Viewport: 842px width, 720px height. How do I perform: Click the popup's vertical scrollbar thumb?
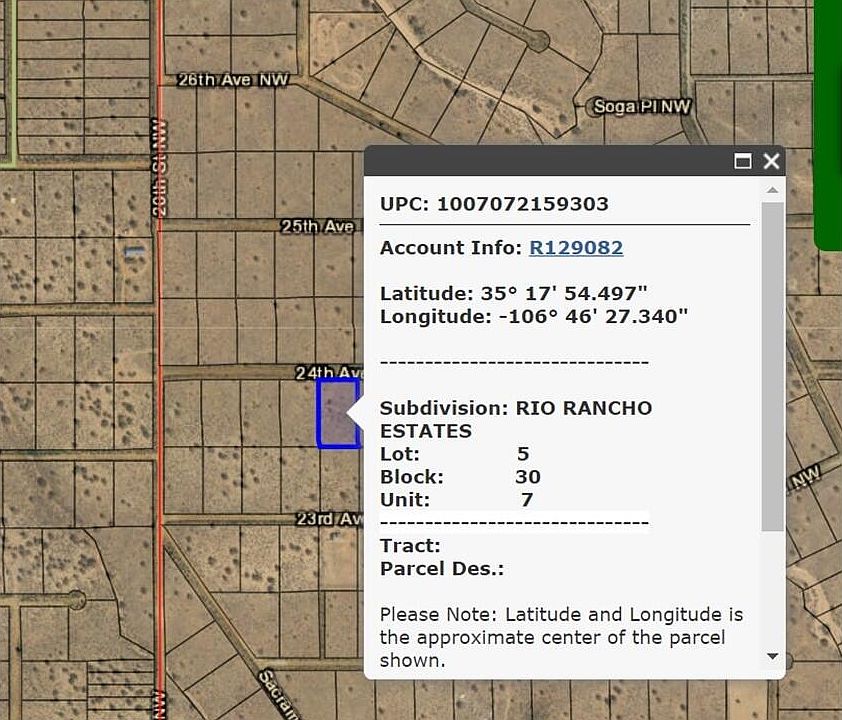click(772, 365)
